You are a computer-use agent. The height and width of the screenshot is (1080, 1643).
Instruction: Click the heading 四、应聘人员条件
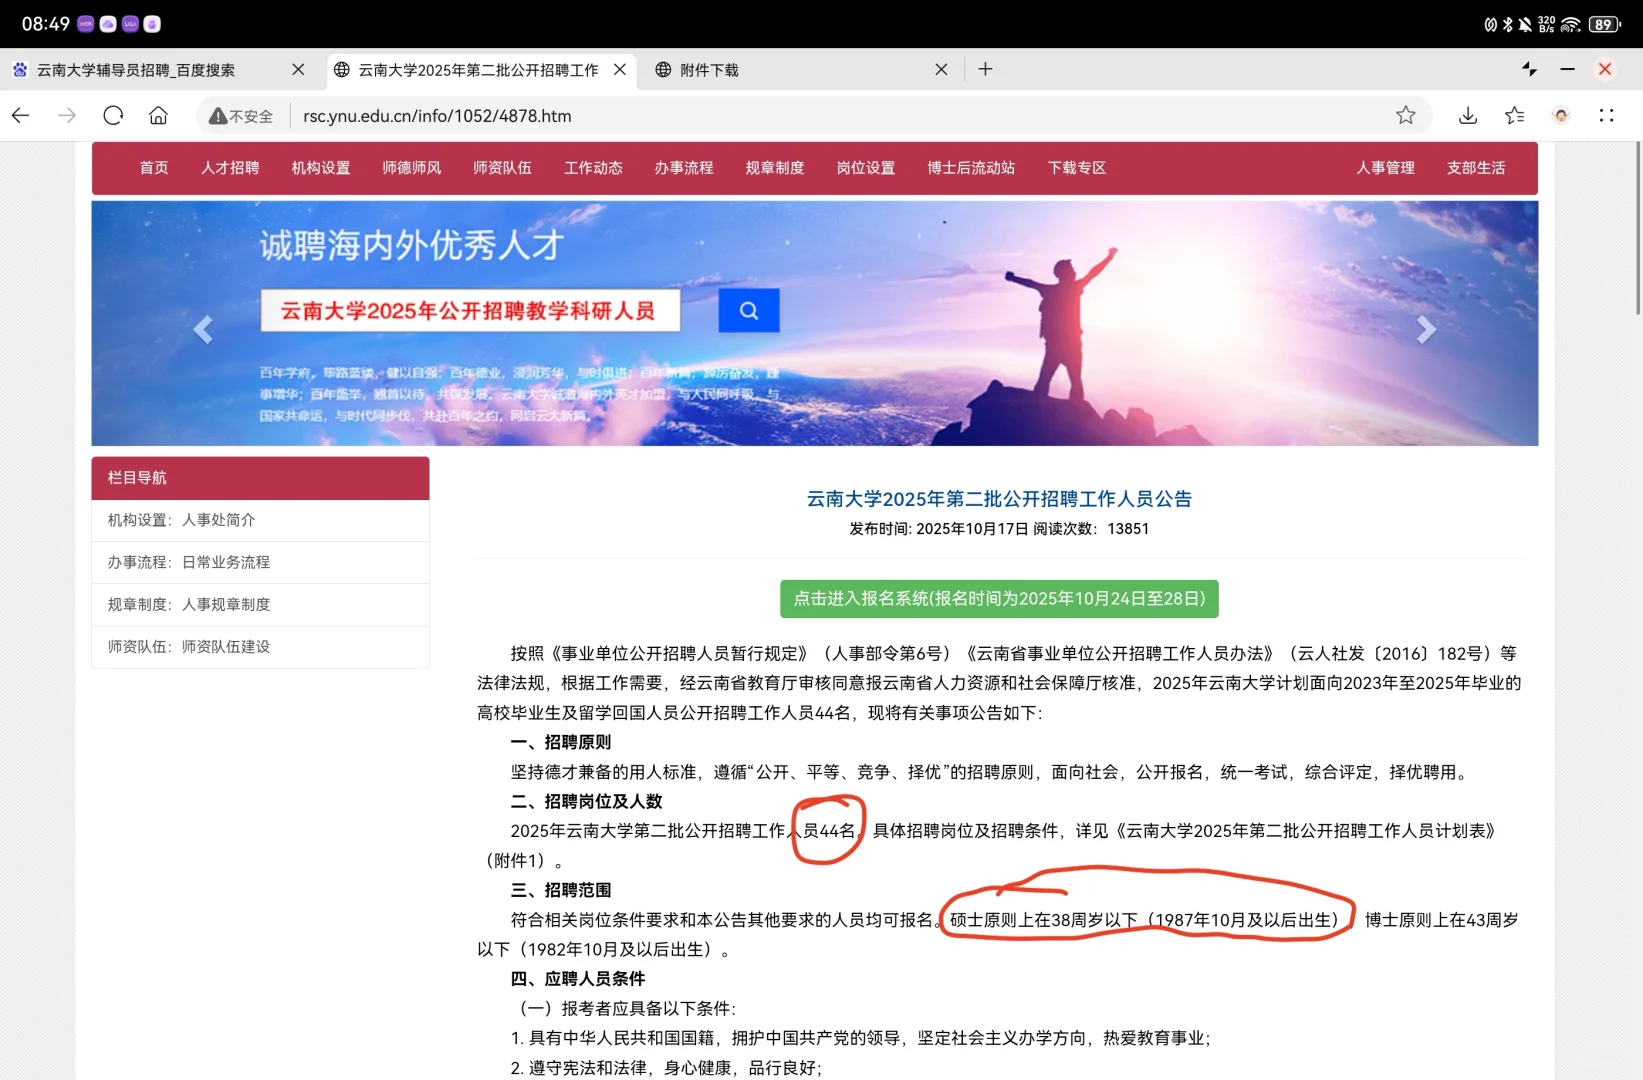click(x=577, y=979)
